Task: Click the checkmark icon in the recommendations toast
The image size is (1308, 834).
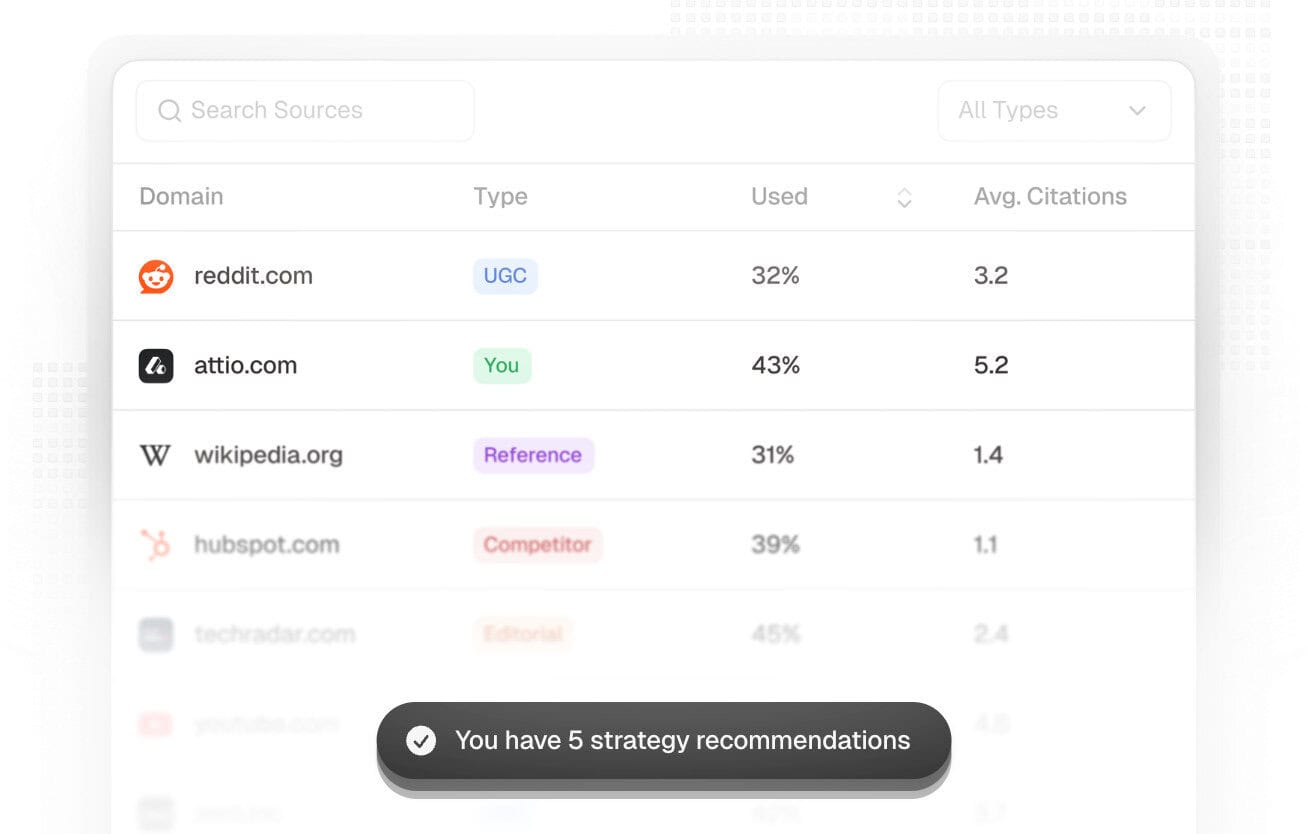Action: [421, 741]
